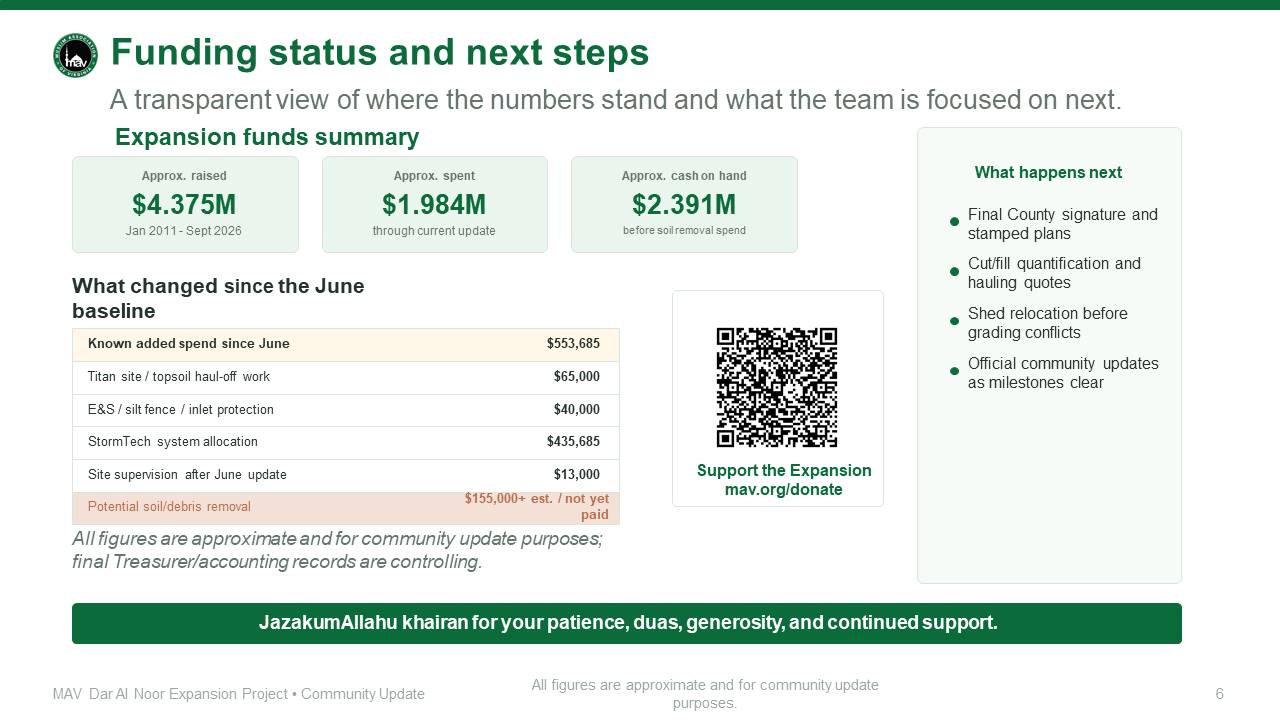1280x720 pixels.
Task: Click the subtitle 'A transparent view of where the numbers stand'
Action: [x=616, y=100]
